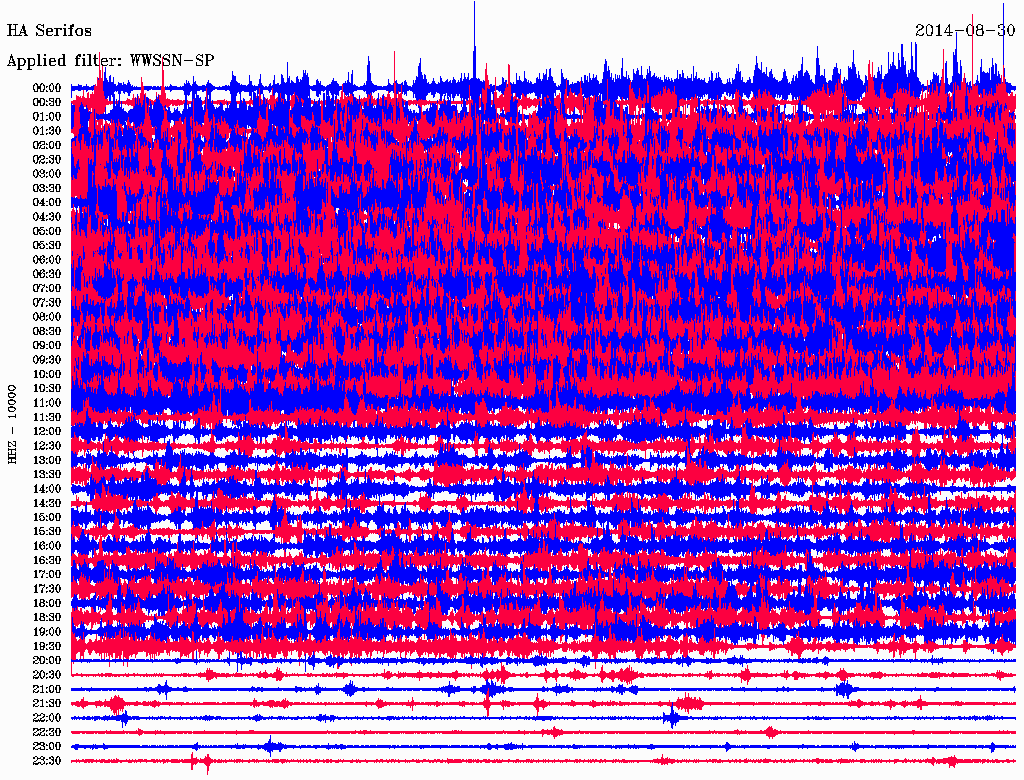The height and width of the screenshot is (780, 1024).
Task: Select the 14:30 time row label
Action: pos(47,503)
